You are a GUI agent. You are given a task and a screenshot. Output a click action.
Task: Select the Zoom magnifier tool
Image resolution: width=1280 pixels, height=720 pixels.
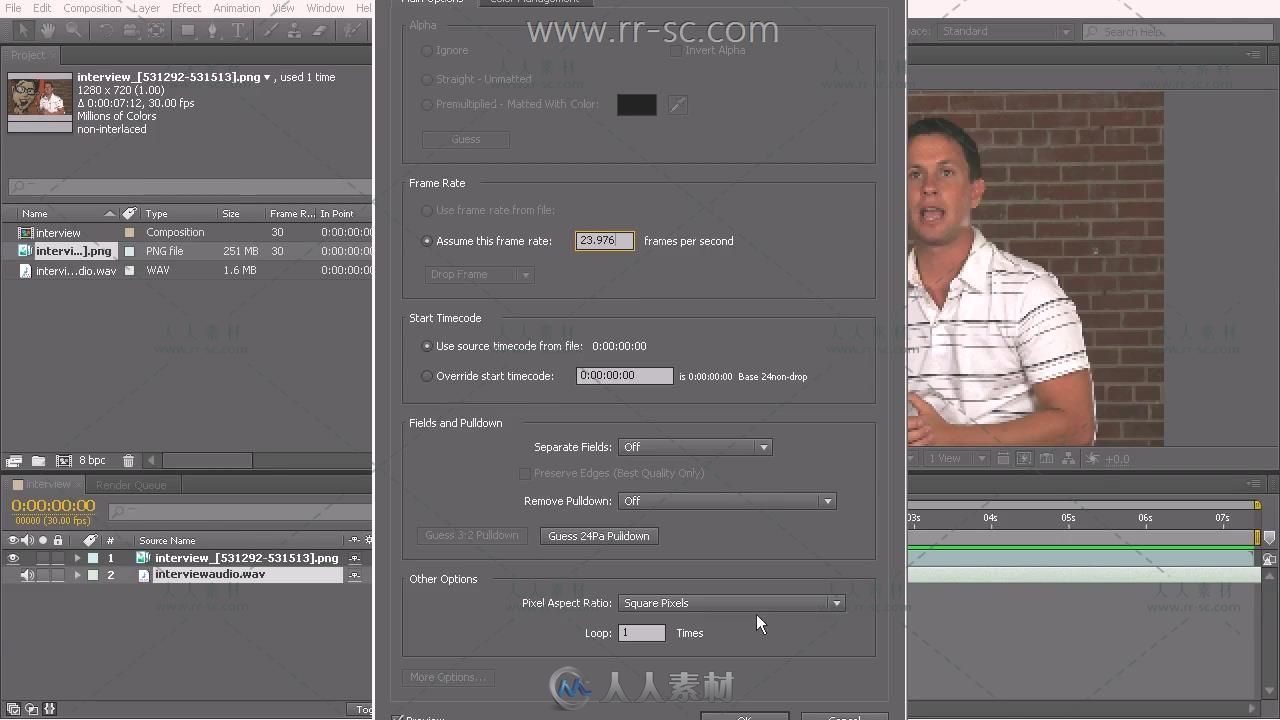74,30
